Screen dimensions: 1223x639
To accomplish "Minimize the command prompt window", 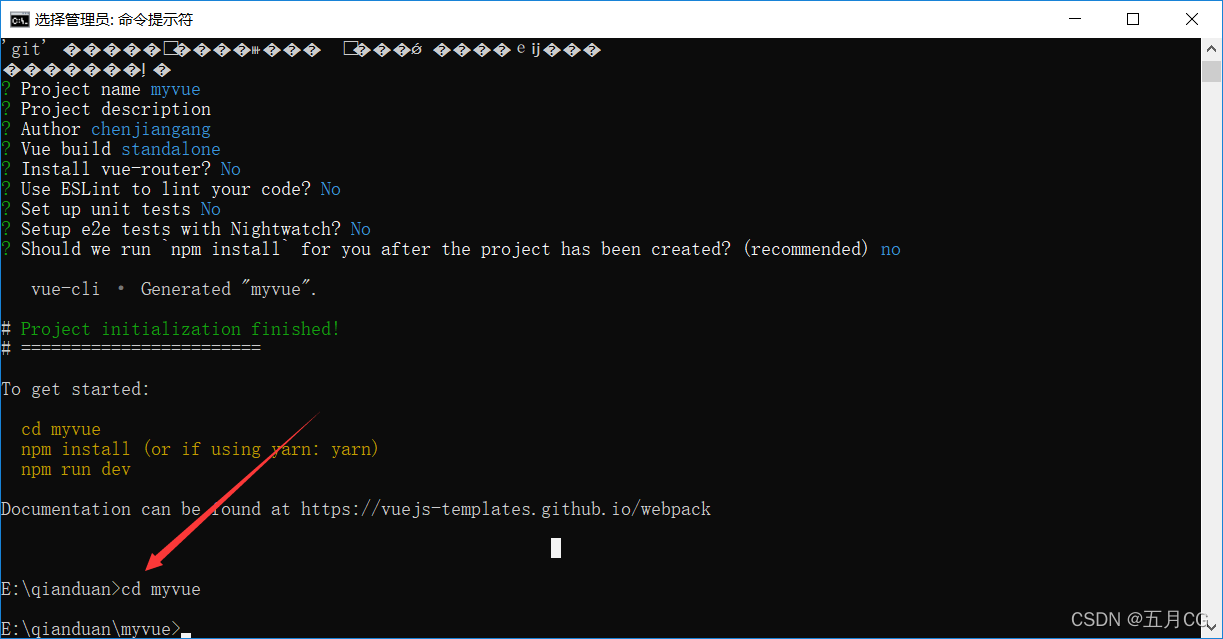I will coord(1075,19).
